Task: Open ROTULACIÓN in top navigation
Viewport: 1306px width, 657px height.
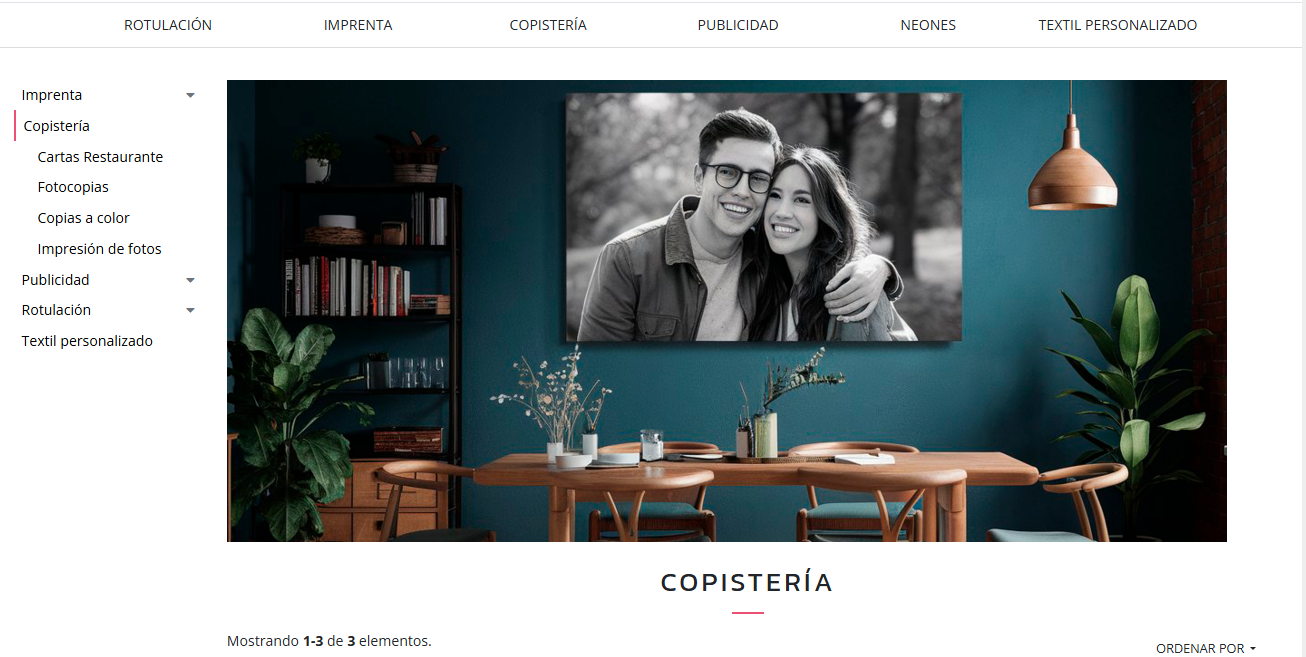Action: (x=168, y=25)
